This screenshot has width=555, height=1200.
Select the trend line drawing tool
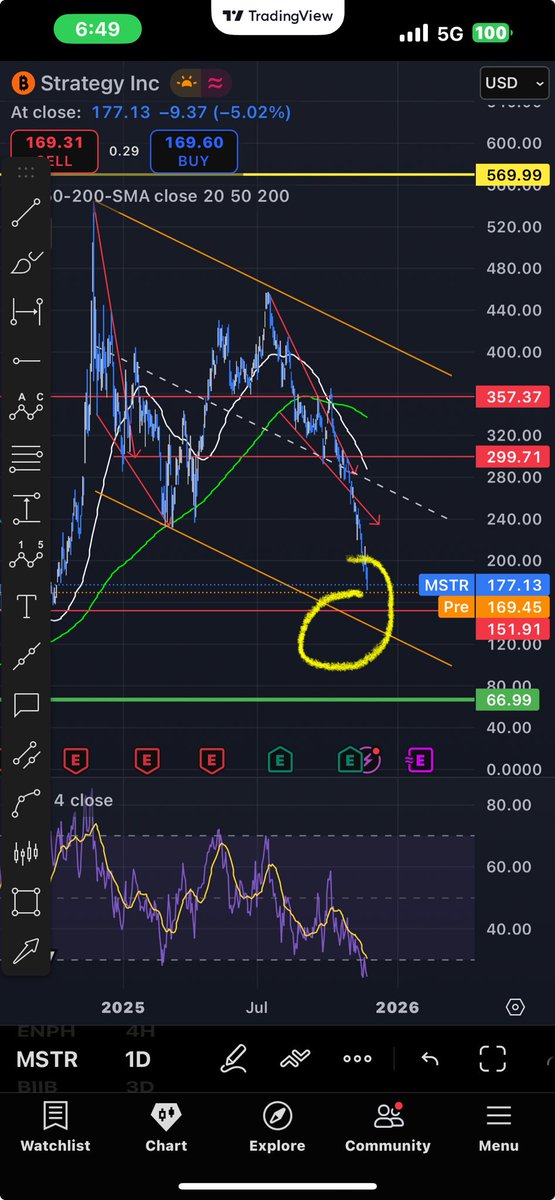pos(26,213)
